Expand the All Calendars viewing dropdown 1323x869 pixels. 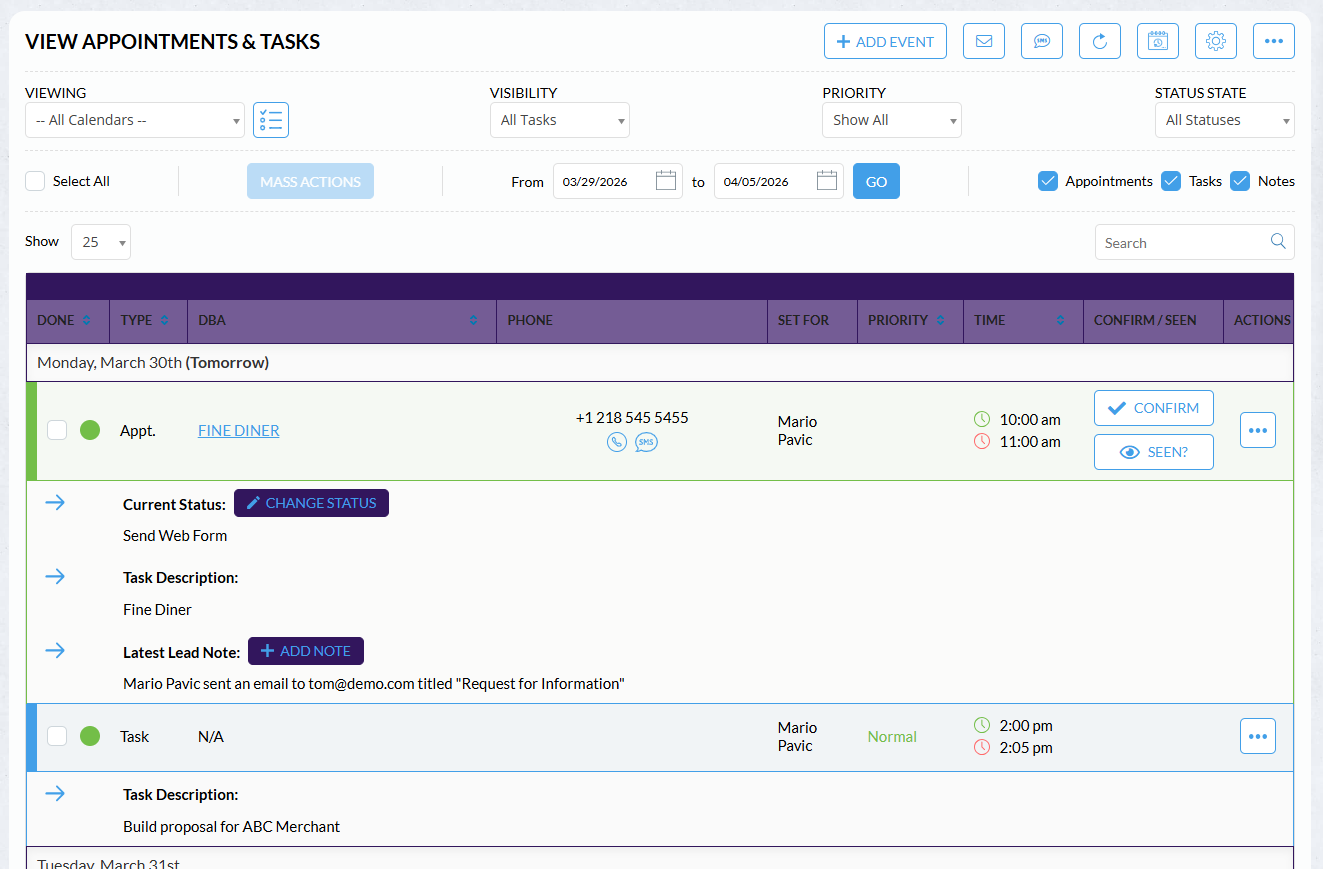[134, 120]
